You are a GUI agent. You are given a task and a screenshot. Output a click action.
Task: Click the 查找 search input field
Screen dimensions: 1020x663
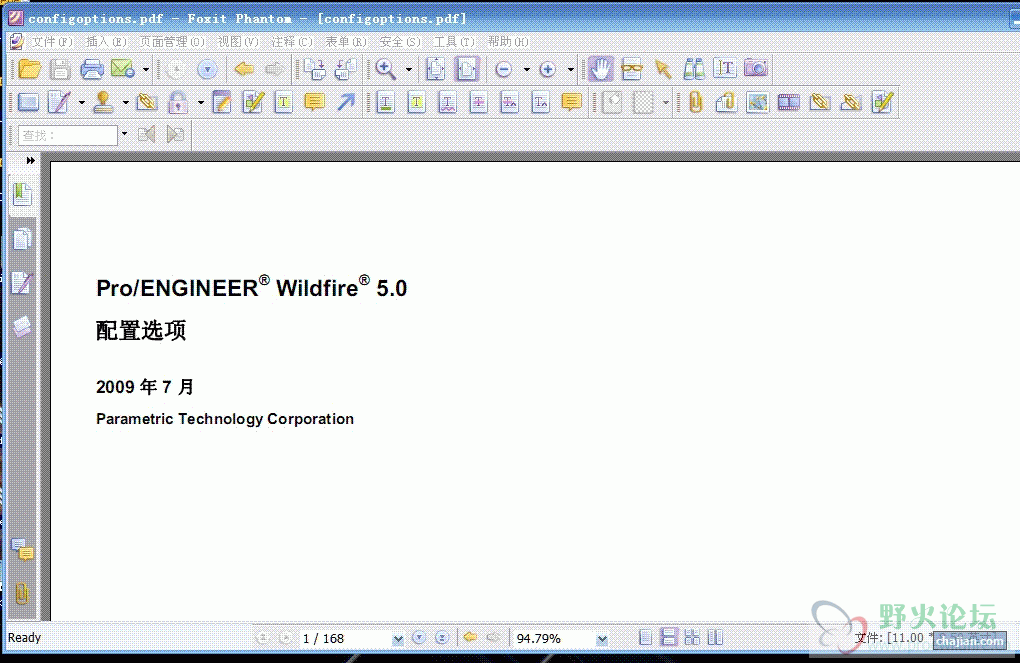pos(68,135)
